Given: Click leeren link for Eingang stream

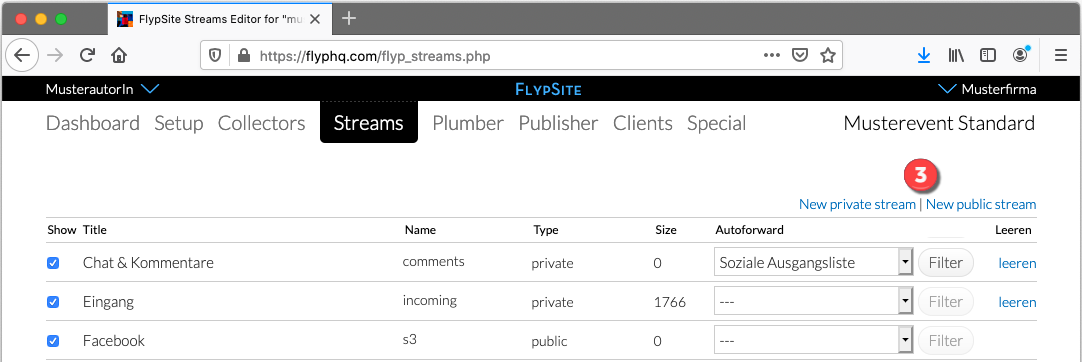Looking at the screenshot, I should pos(1017,302).
